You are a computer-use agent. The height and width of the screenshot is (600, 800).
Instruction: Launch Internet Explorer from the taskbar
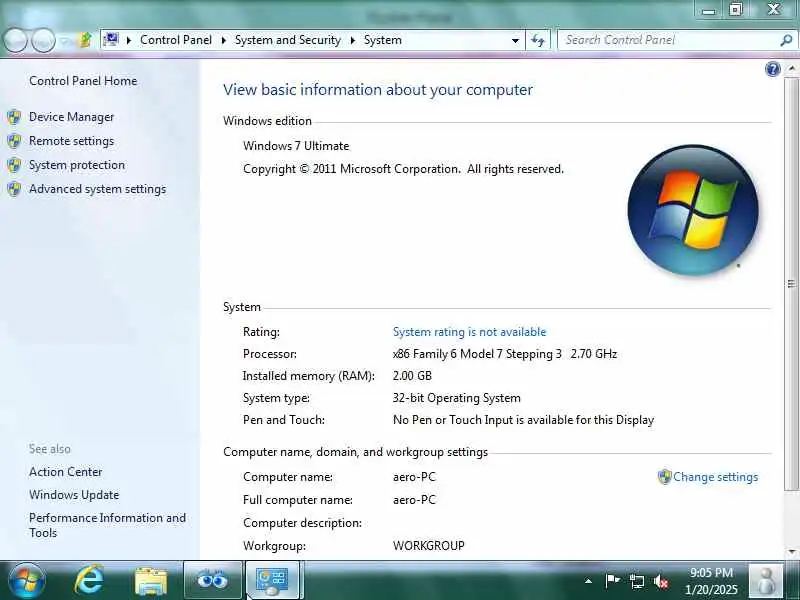[89, 581]
